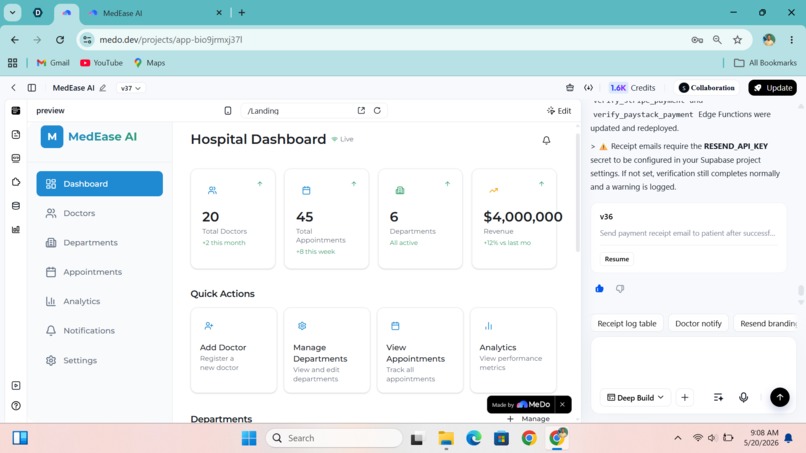Click inside the chat message box
The image size is (806, 453).
693,363
